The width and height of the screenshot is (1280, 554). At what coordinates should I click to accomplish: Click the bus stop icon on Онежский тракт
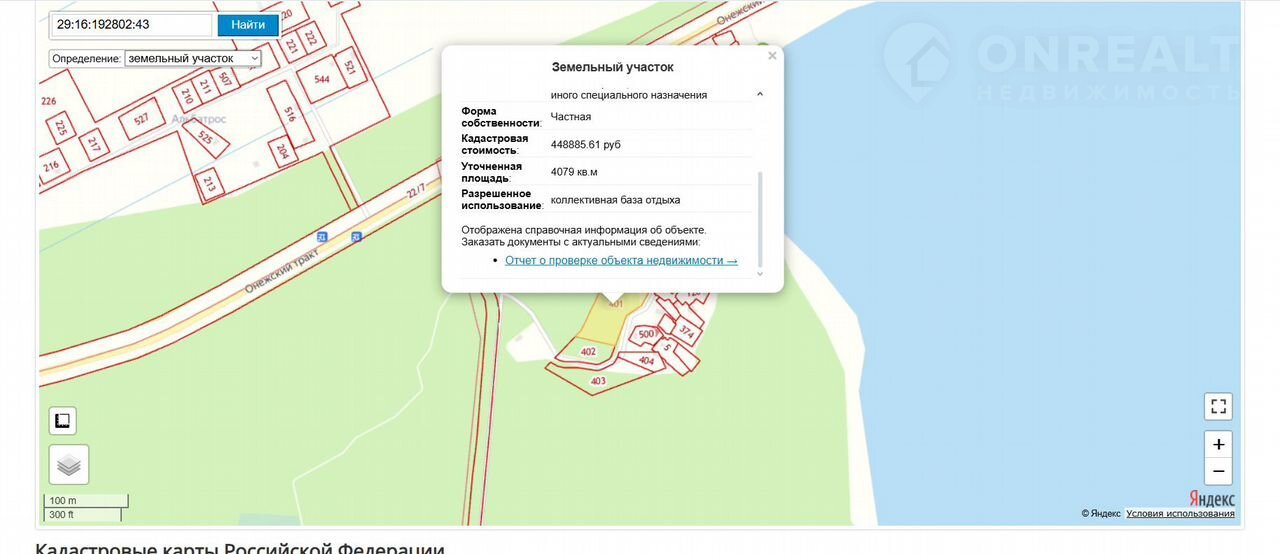tap(322, 236)
